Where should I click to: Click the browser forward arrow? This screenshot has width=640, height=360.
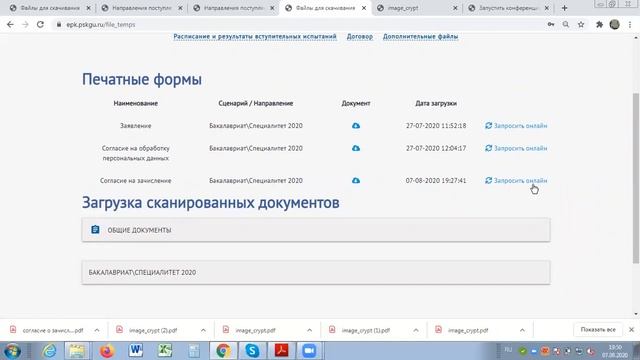(x=25, y=24)
